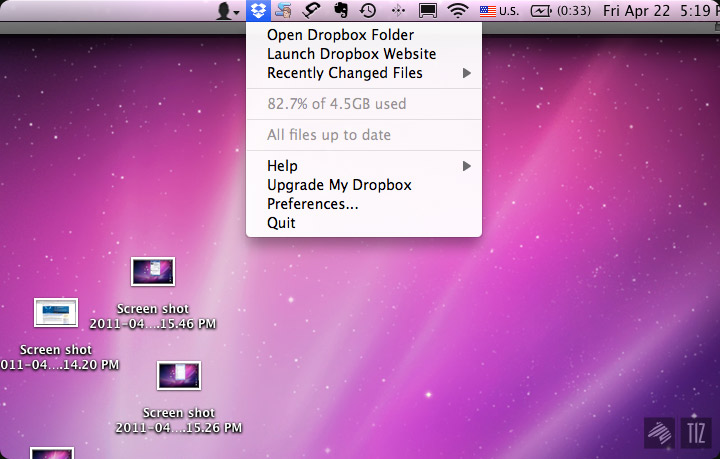Select the Screen shot 14.20 PM desktop file
This screenshot has width=720, height=459.
pyautogui.click(x=56, y=313)
